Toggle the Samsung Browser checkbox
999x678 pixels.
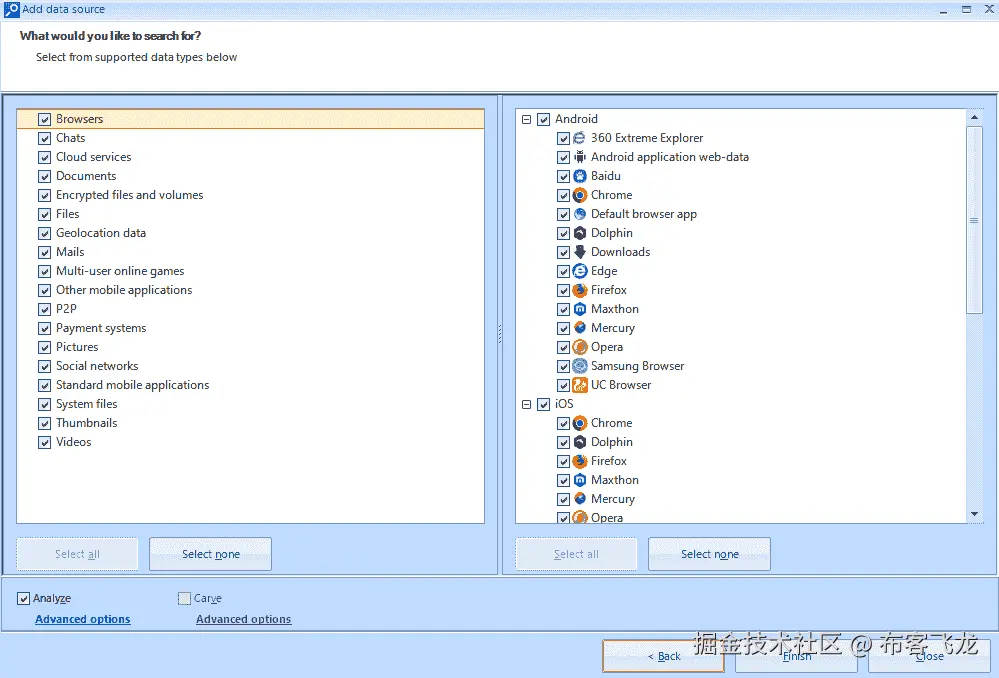(563, 366)
